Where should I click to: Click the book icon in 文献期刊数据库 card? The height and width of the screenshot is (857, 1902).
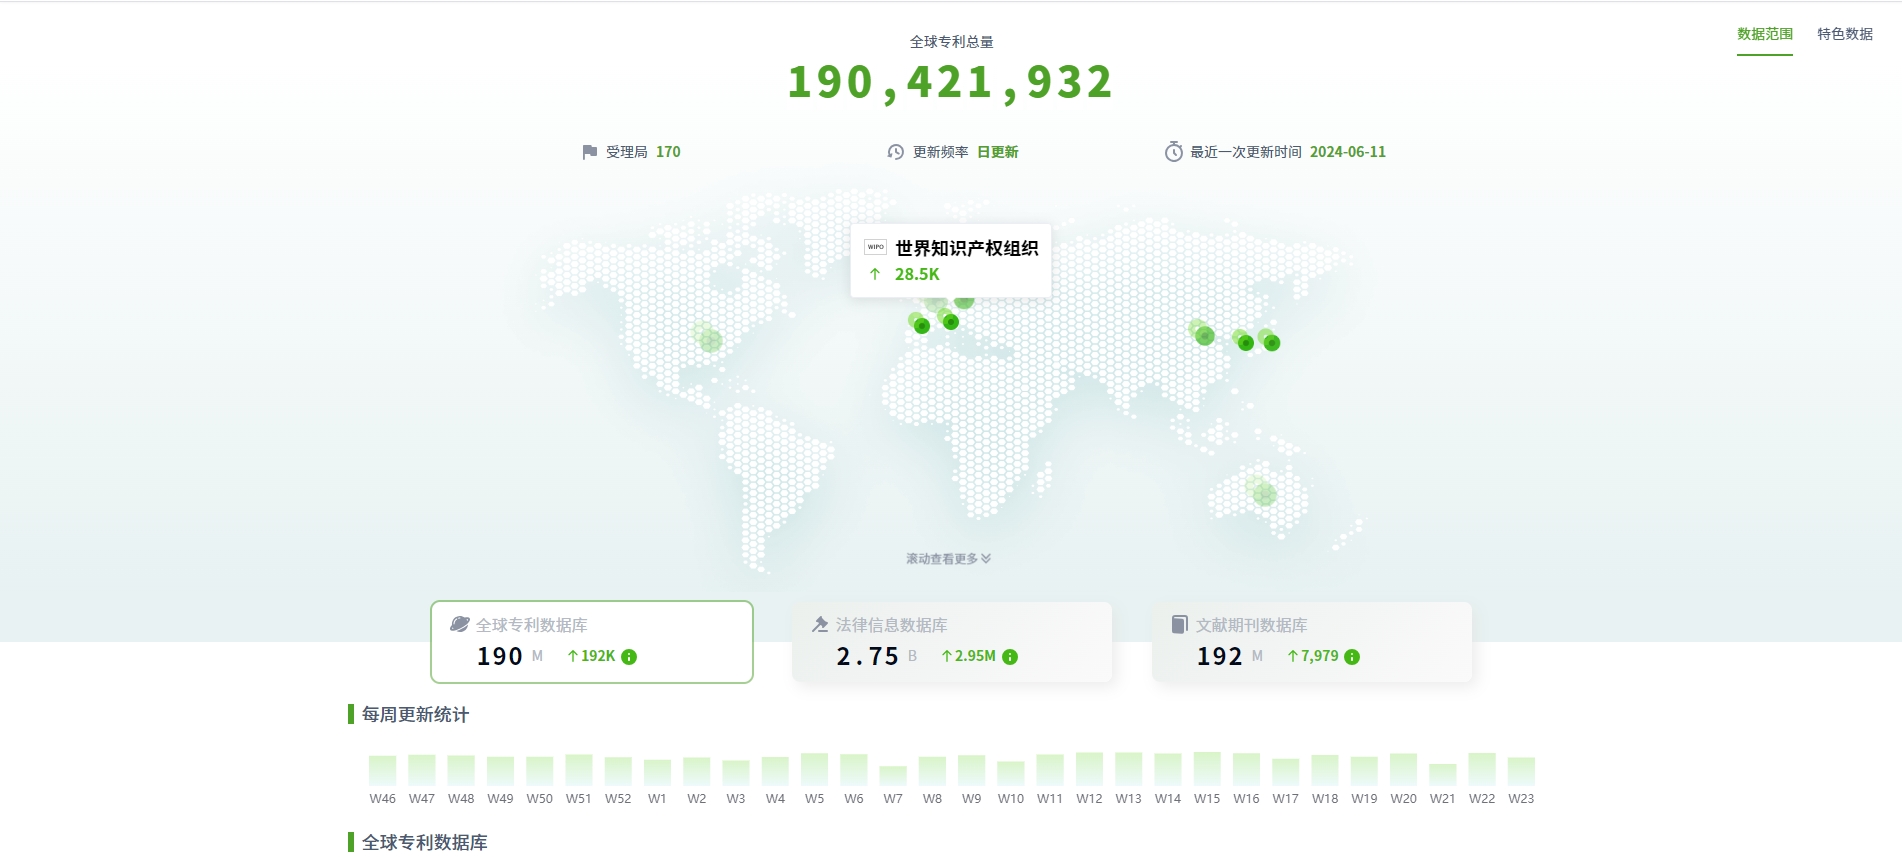1180,624
